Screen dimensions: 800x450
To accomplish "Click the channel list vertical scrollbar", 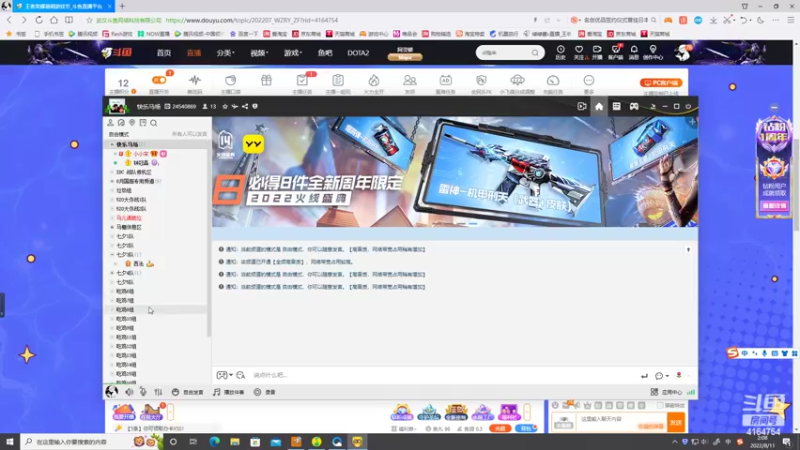I will (x=209, y=240).
